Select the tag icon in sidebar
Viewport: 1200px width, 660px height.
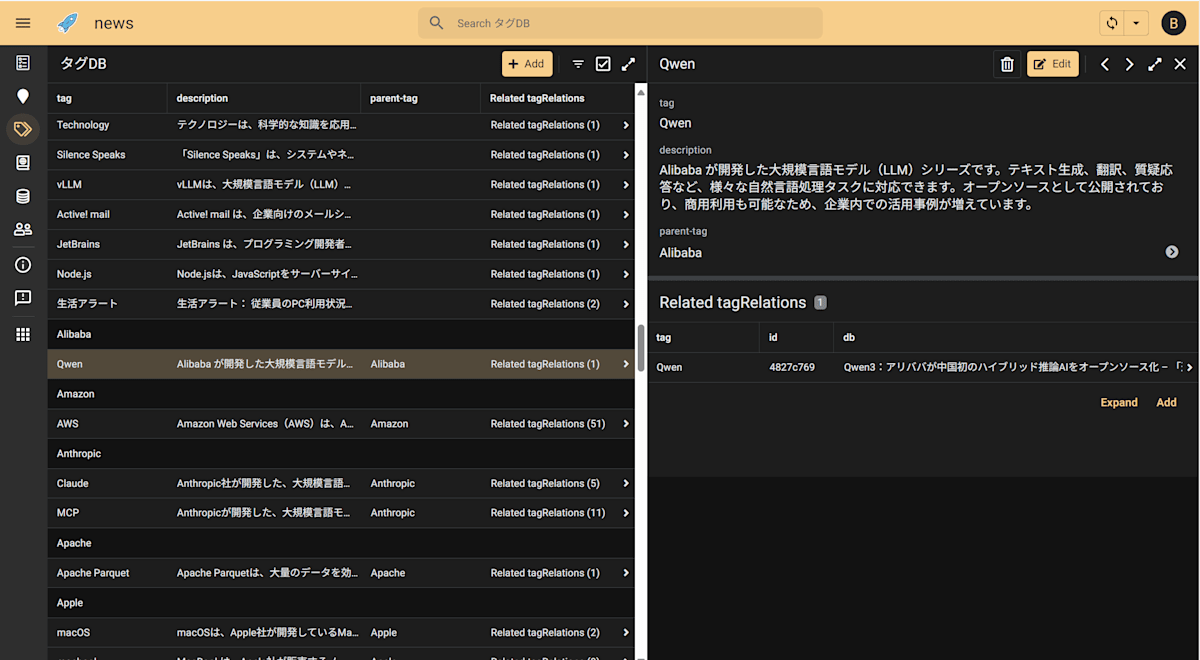[x=23, y=129]
